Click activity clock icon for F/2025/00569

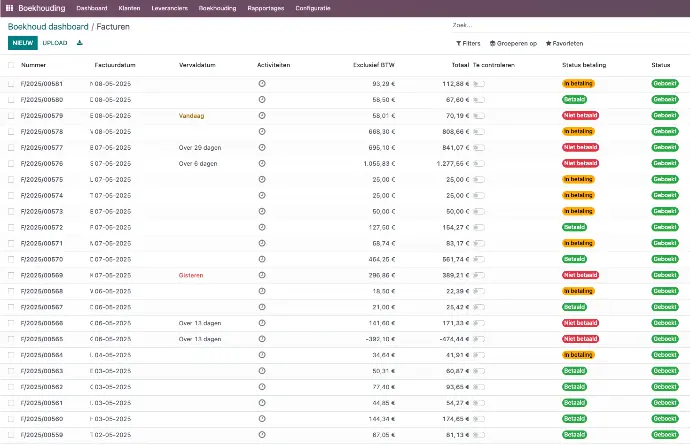pos(262,275)
